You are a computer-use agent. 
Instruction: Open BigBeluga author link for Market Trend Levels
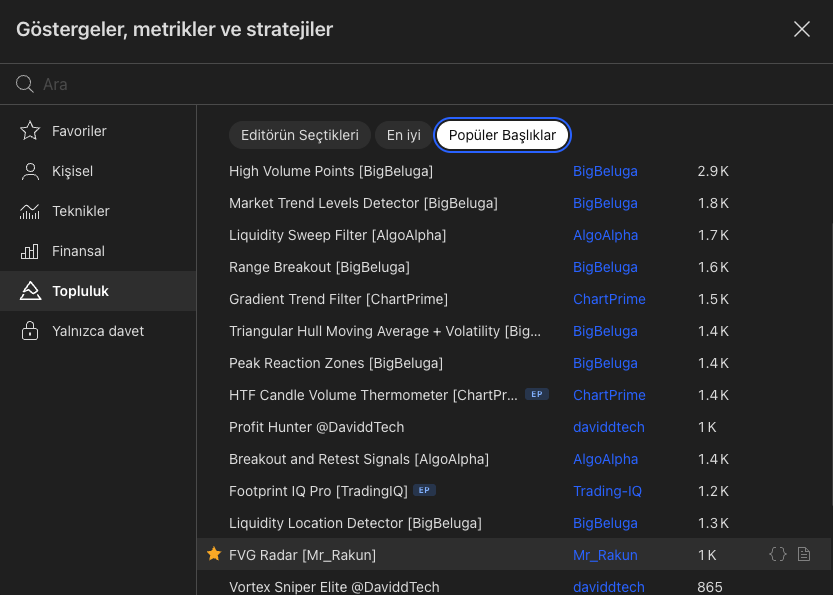[605, 203]
